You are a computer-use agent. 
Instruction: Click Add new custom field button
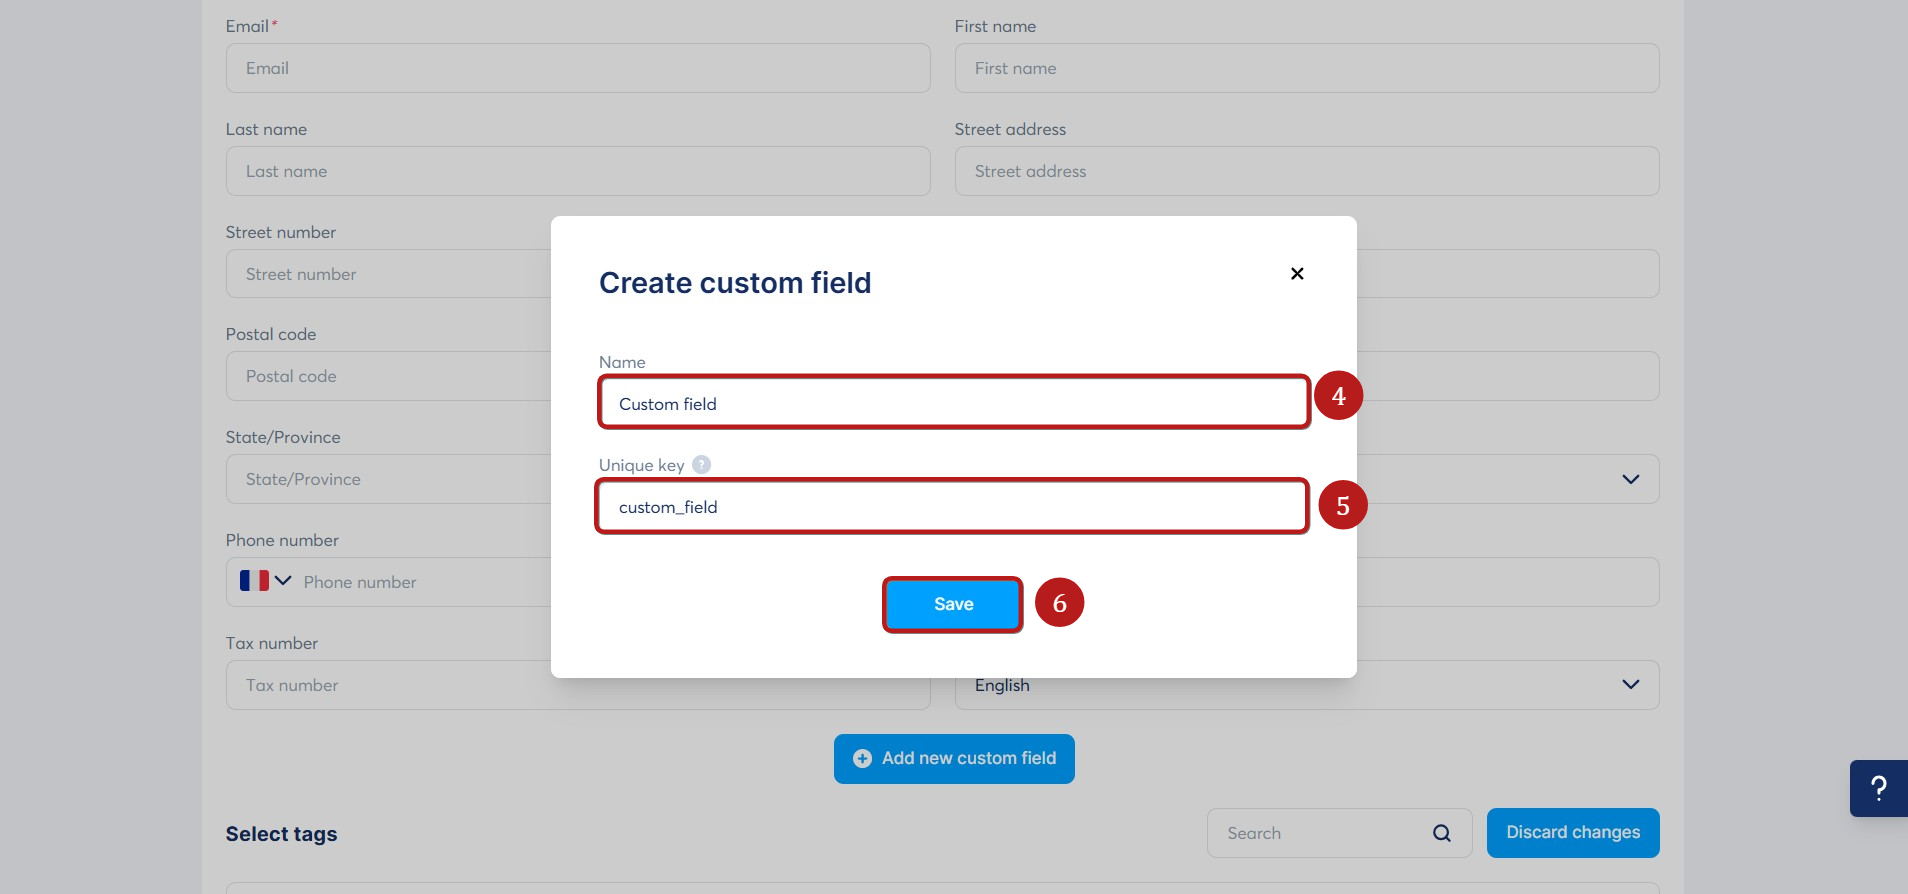click(954, 759)
